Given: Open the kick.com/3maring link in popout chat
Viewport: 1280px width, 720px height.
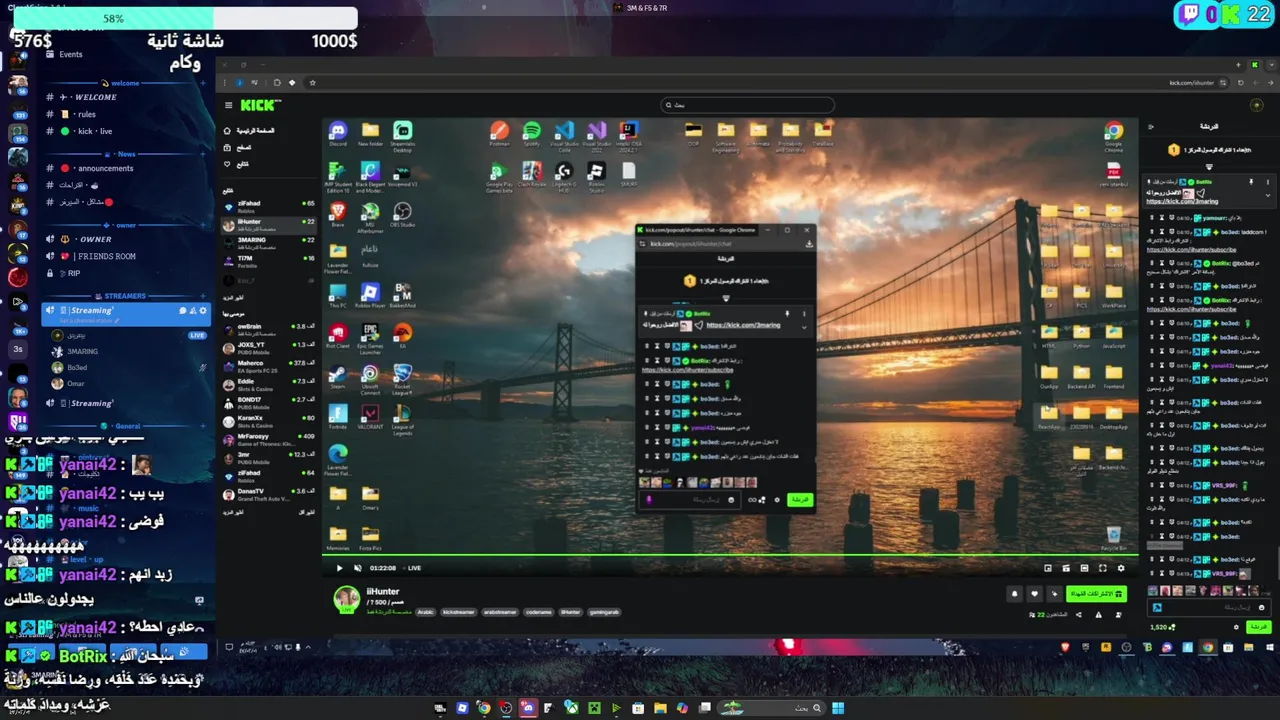Looking at the screenshot, I should (743, 325).
